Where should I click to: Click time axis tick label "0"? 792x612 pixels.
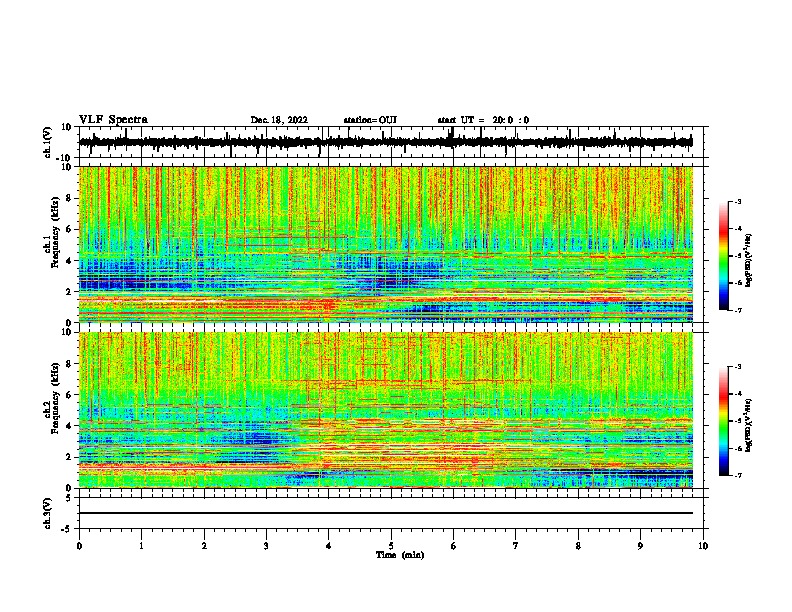(x=79, y=546)
